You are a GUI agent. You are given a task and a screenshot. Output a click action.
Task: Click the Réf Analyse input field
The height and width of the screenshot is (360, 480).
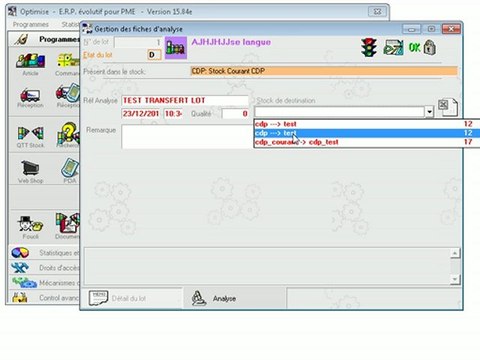tap(185, 100)
